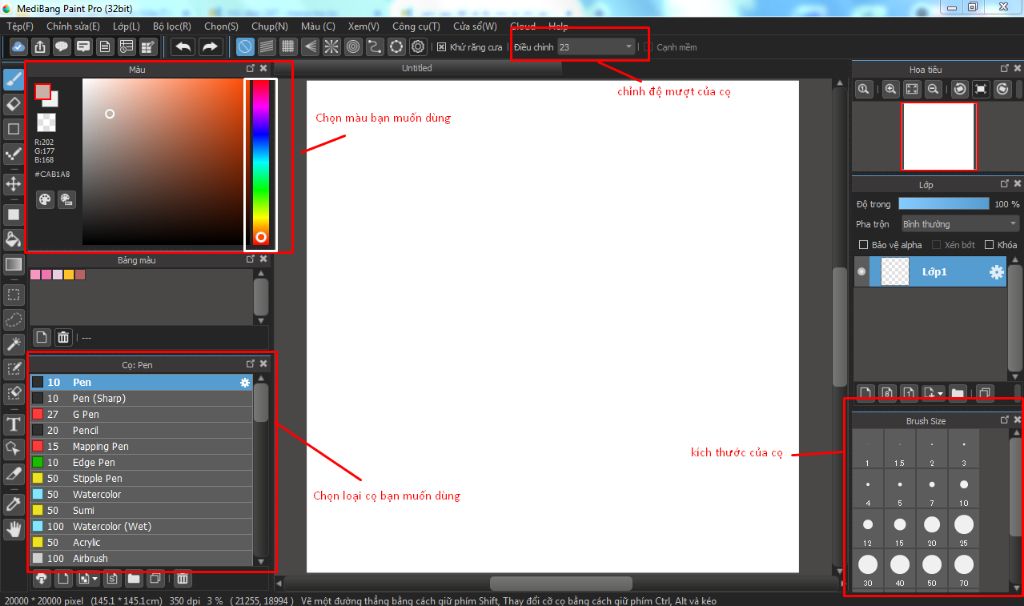Click the rainbow hue slider bar
1024x606 pixels.
click(x=261, y=163)
